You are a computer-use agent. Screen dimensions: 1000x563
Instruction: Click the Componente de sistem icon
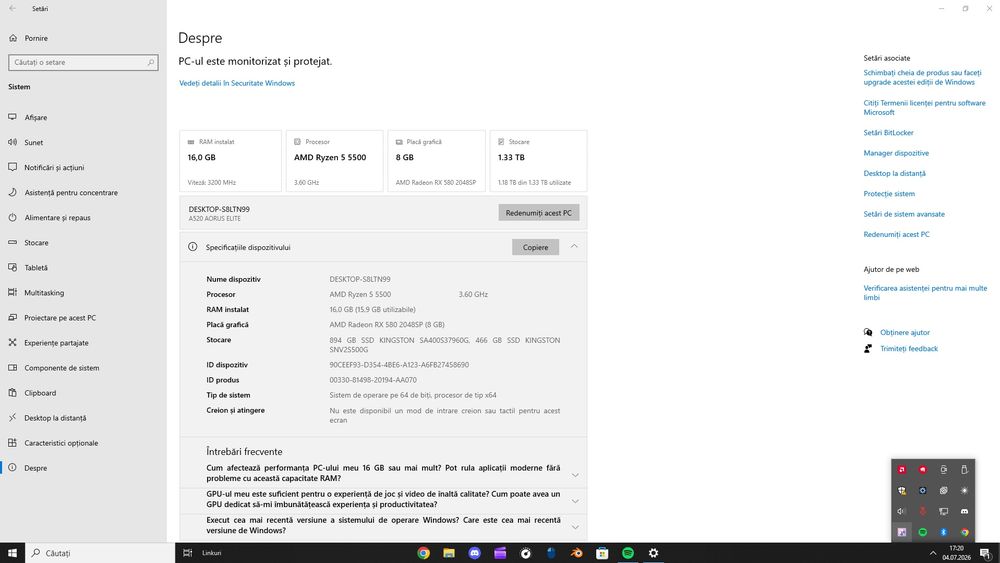coord(12,367)
